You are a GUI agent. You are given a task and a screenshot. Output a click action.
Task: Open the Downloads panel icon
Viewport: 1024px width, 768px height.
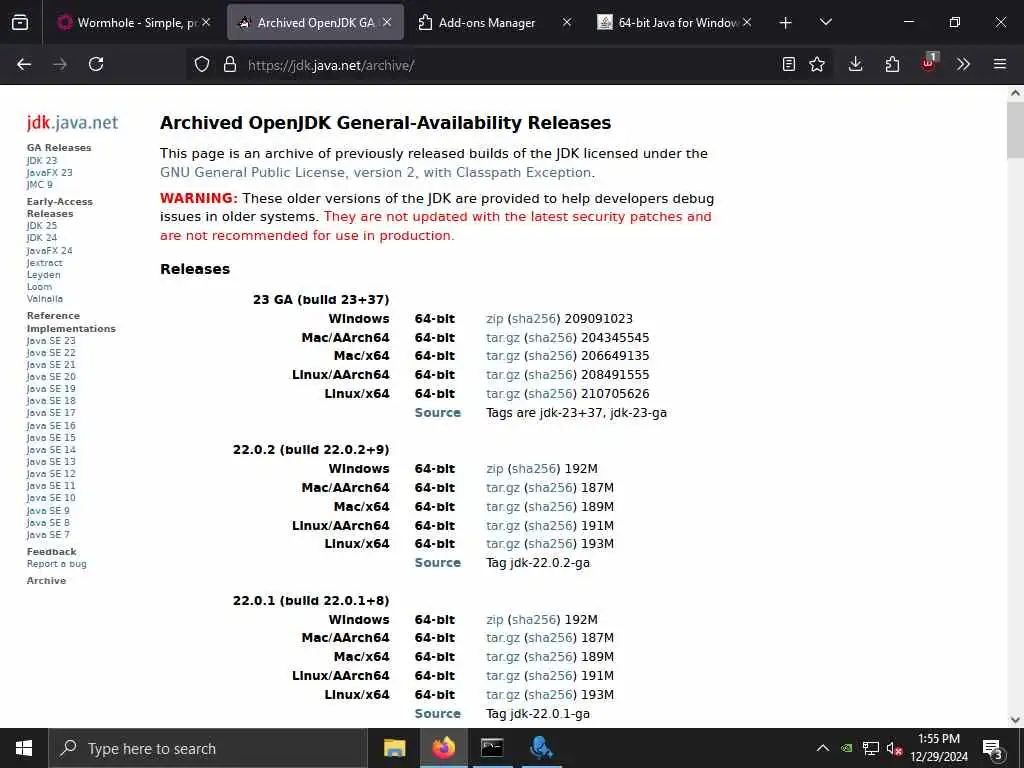pos(856,64)
